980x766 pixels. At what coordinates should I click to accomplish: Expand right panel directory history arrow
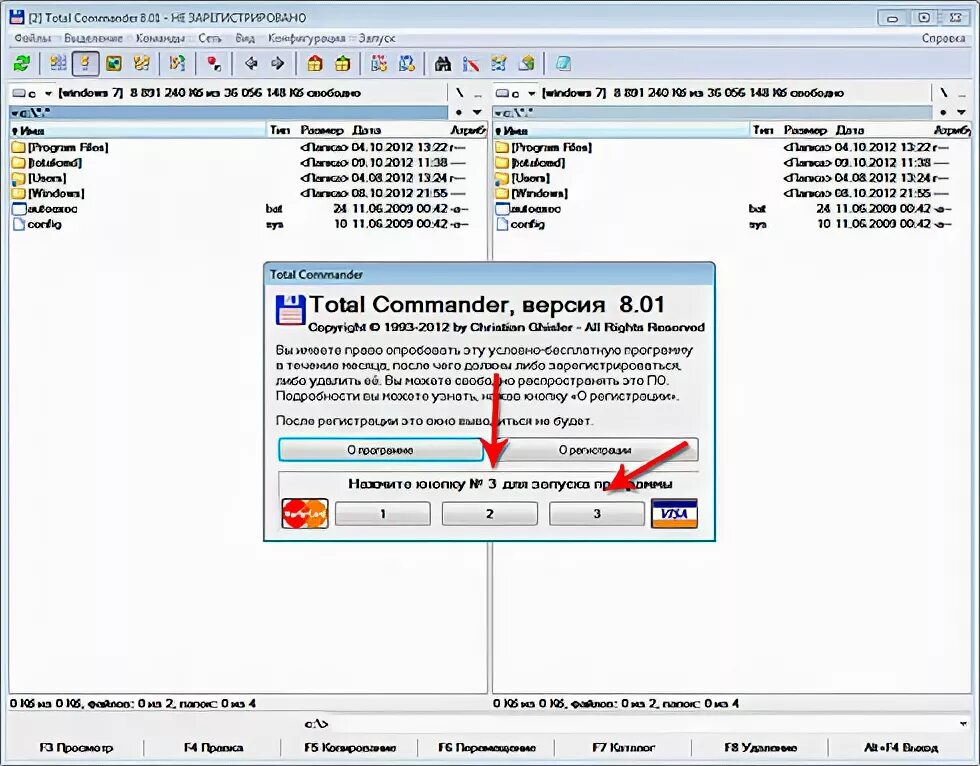[961, 112]
